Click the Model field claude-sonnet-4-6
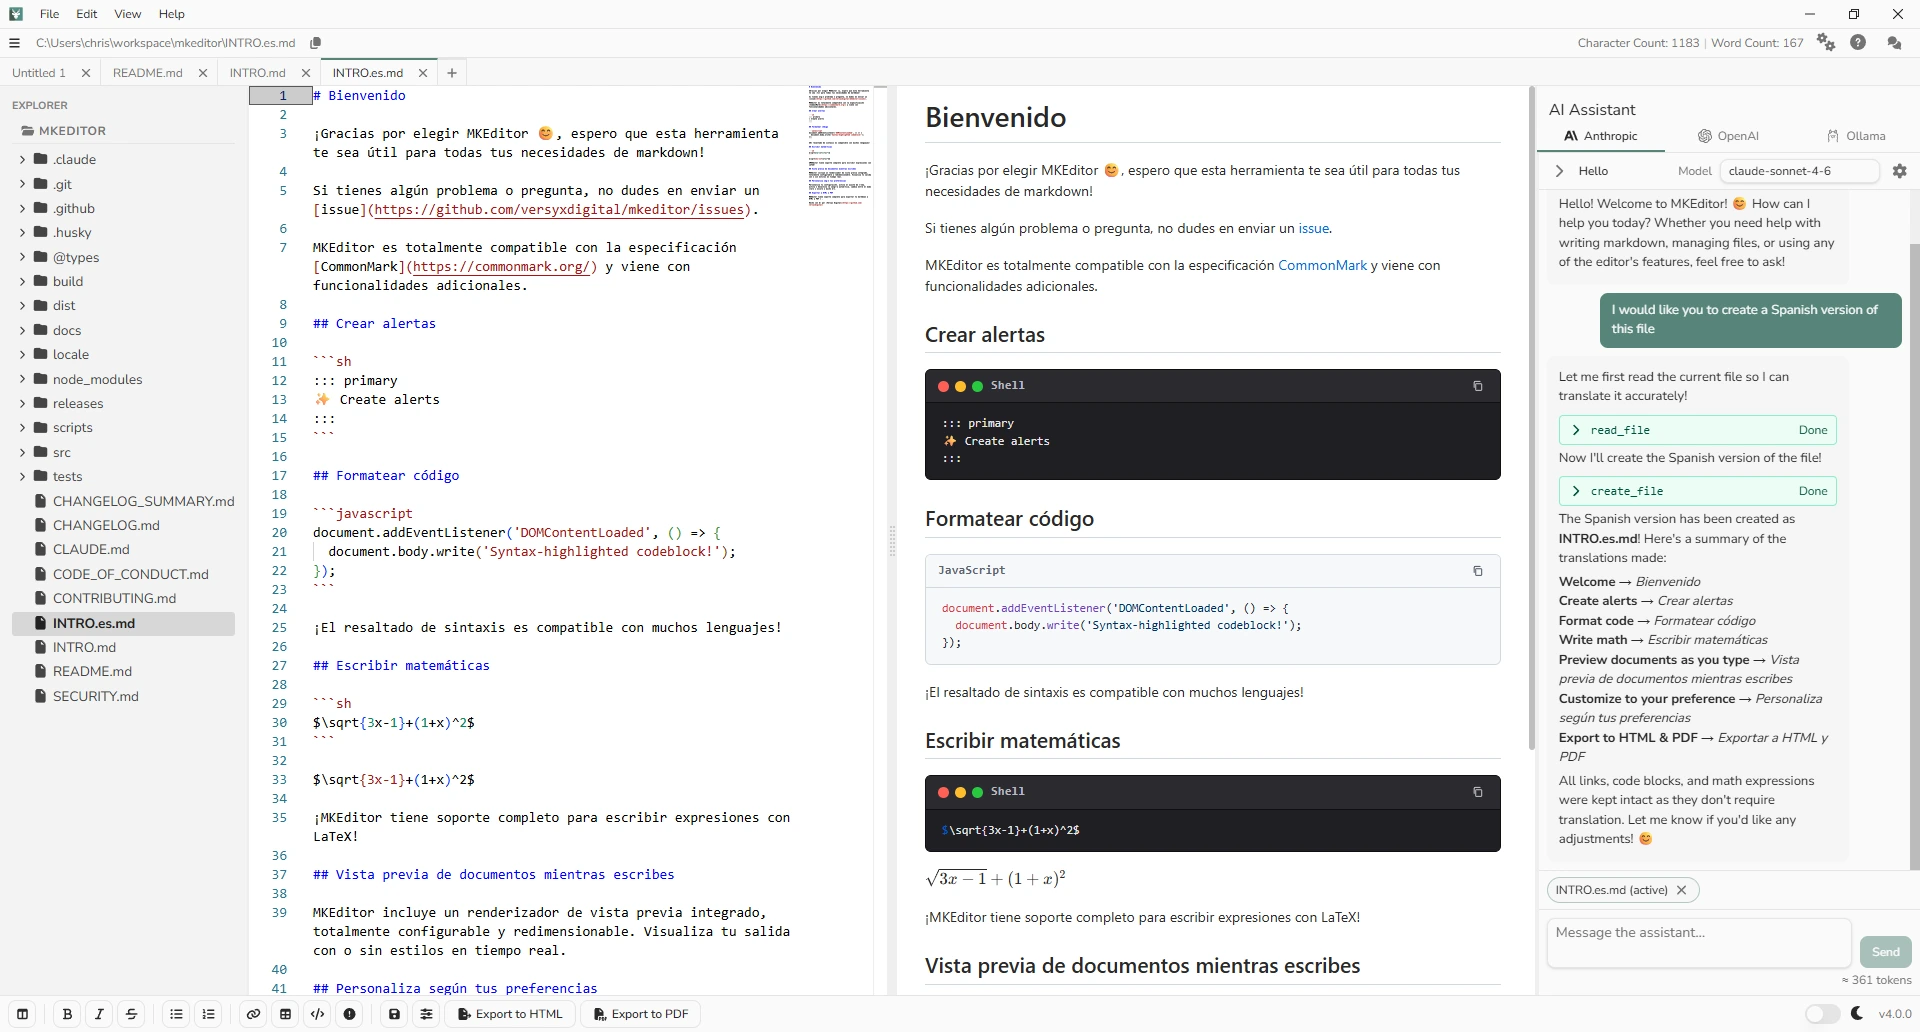This screenshot has width=1920, height=1032. [x=1799, y=171]
